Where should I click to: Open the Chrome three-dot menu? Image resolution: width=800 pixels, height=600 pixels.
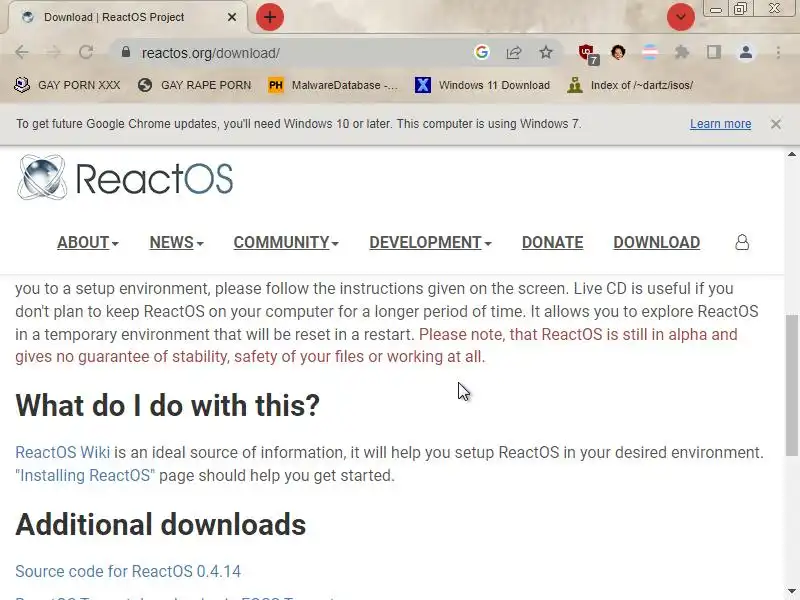click(778, 52)
